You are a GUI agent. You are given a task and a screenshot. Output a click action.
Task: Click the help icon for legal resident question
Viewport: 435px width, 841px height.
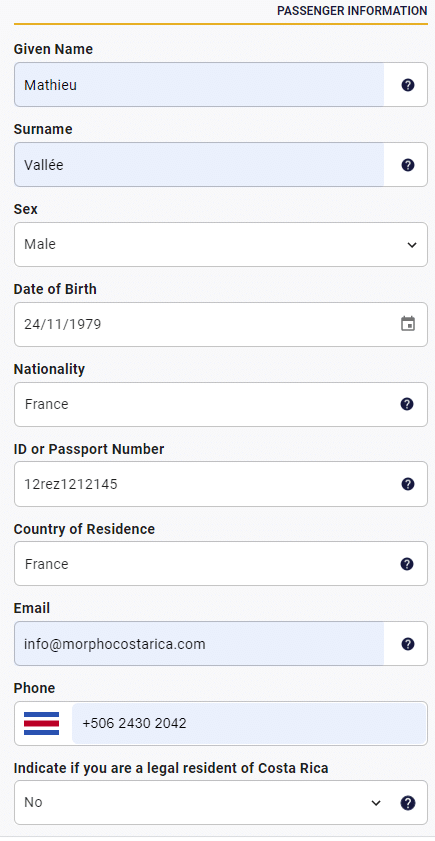[408, 802]
